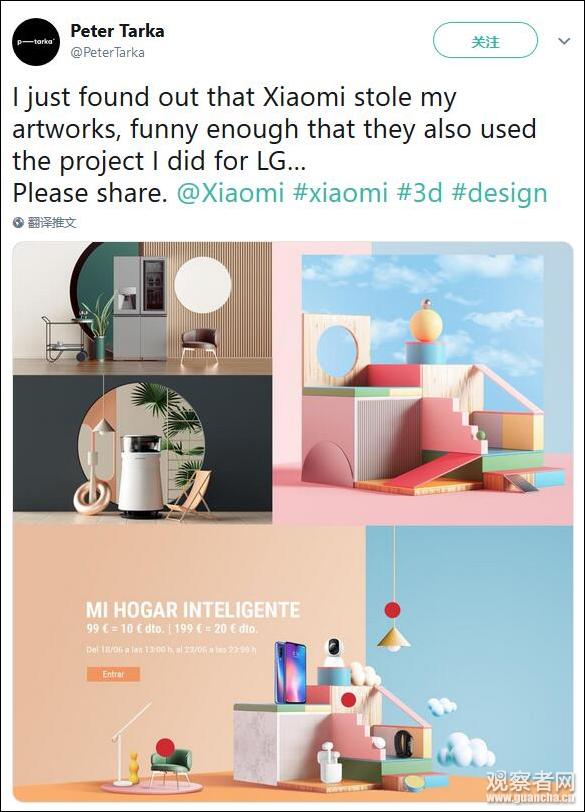Follow the @Xiaomi mention link
585x812 pixels.
[230, 193]
